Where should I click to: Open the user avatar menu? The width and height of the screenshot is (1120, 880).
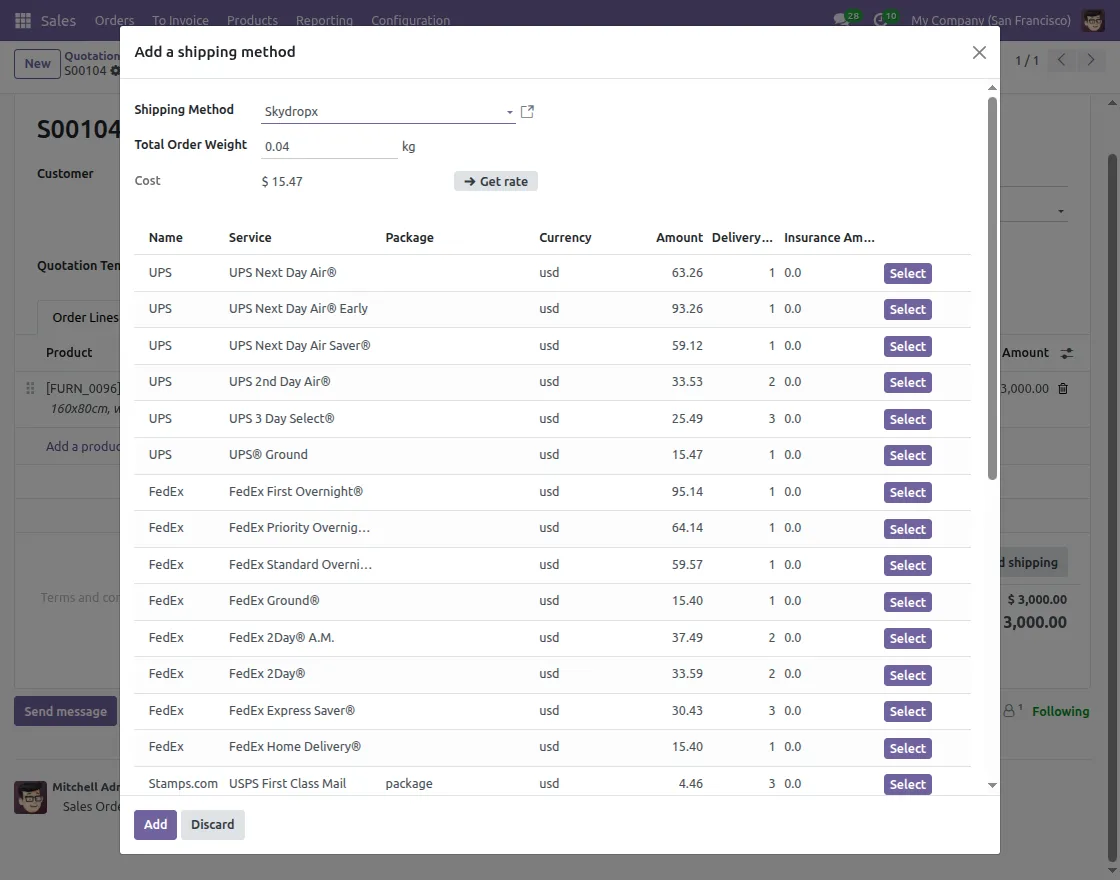[1093, 20]
